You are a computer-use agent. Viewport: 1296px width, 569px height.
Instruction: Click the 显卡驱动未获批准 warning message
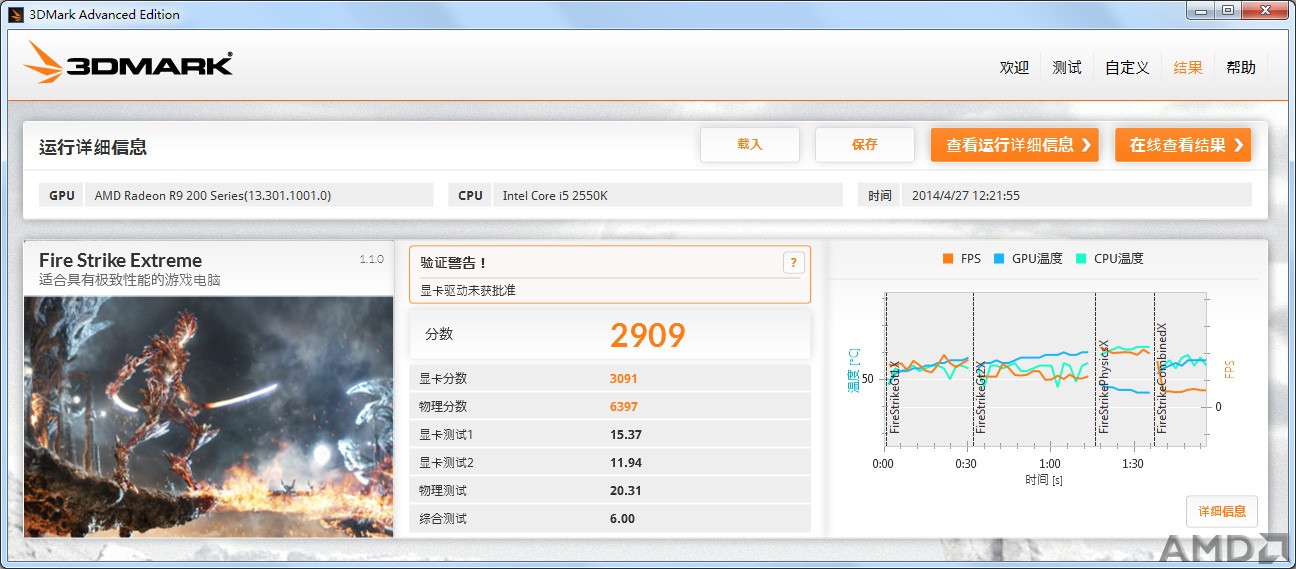(468, 290)
